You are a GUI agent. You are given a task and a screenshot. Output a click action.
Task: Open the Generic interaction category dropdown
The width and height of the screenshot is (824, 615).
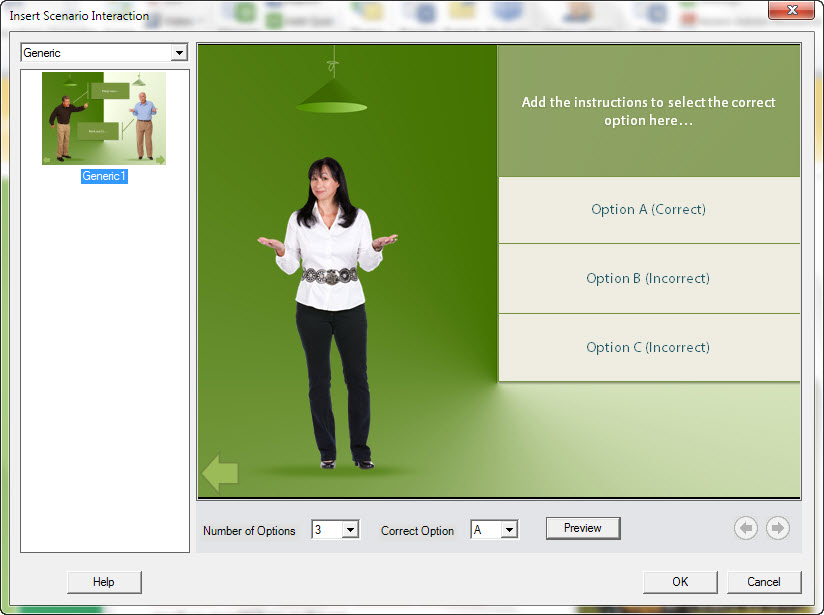click(180, 52)
